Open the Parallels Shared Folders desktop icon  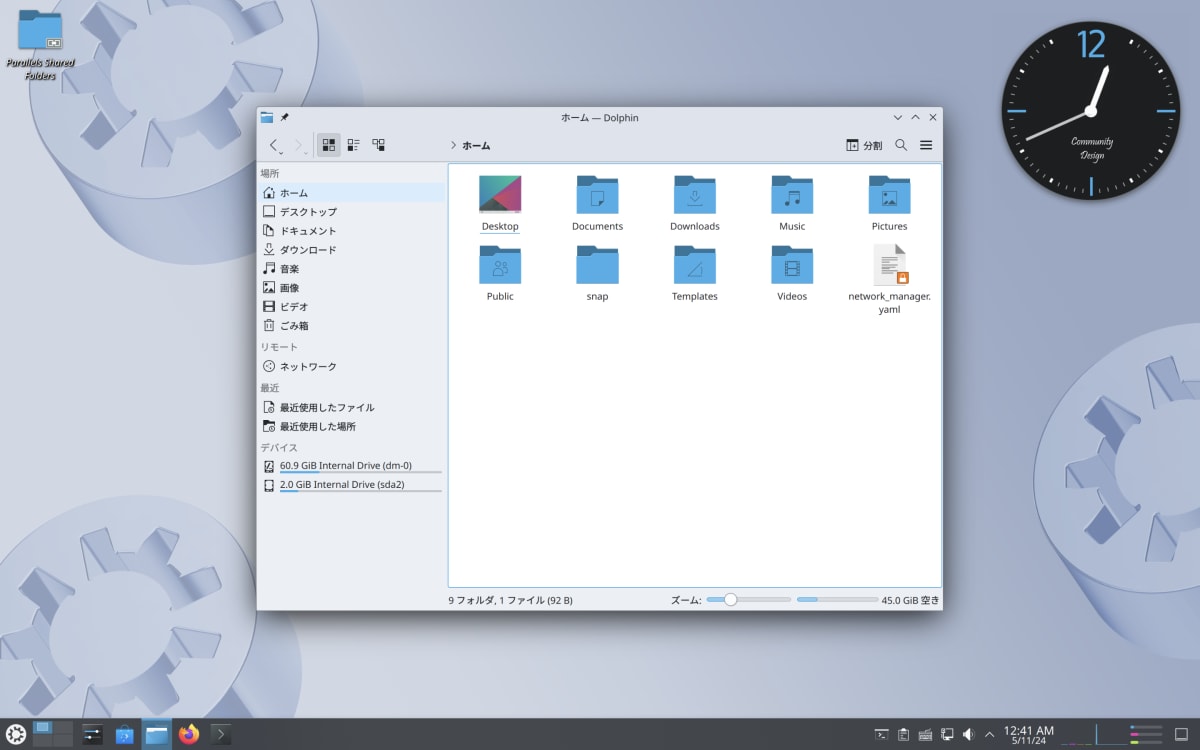pyautogui.click(x=40, y=43)
